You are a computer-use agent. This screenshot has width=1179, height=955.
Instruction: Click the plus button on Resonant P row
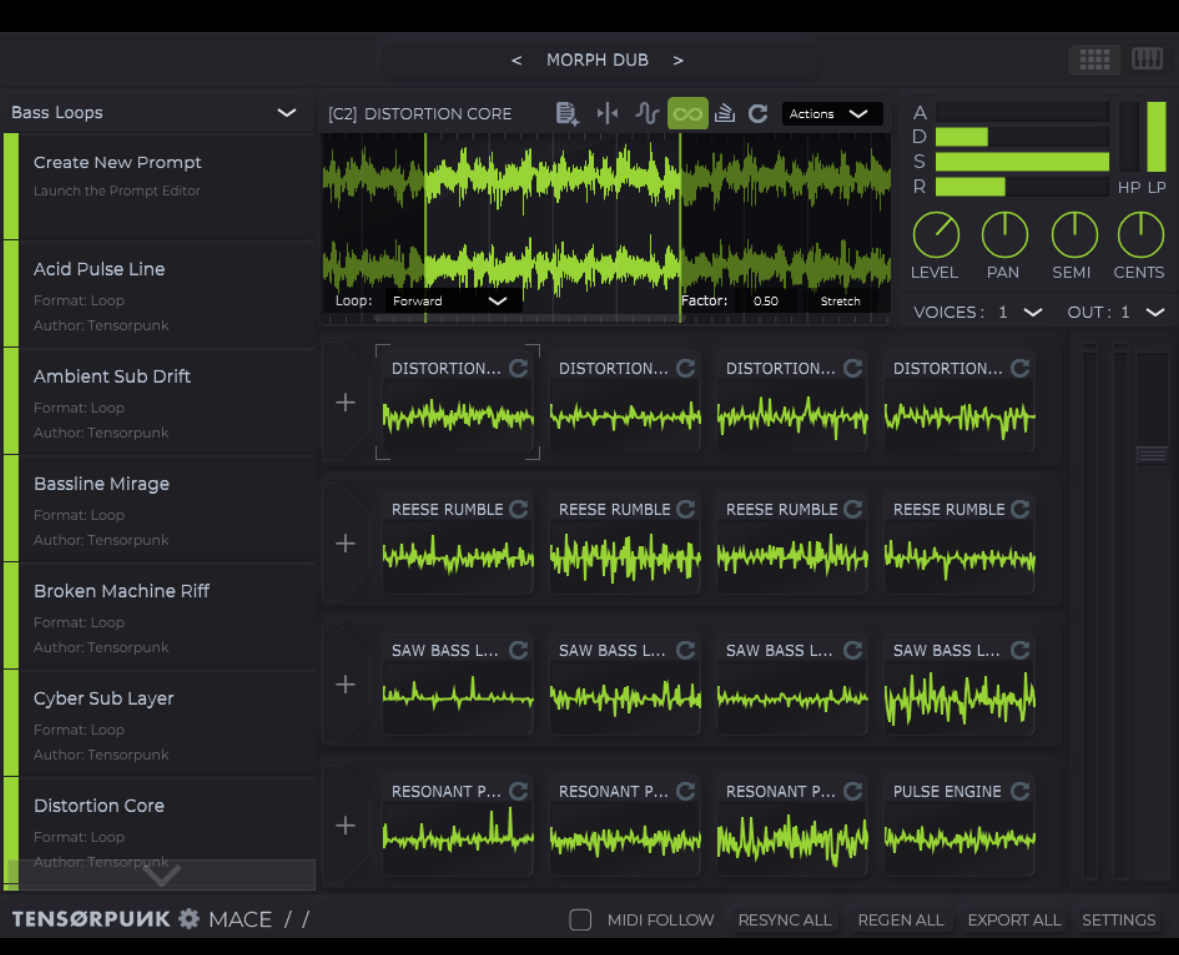pyautogui.click(x=345, y=825)
